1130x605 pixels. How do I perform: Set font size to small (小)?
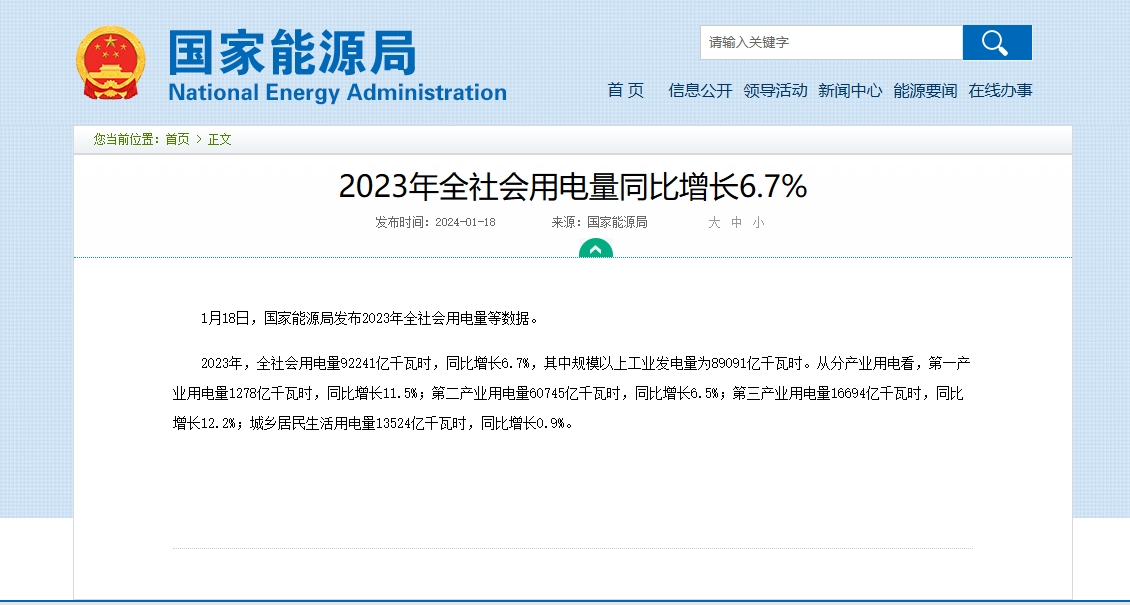click(758, 223)
